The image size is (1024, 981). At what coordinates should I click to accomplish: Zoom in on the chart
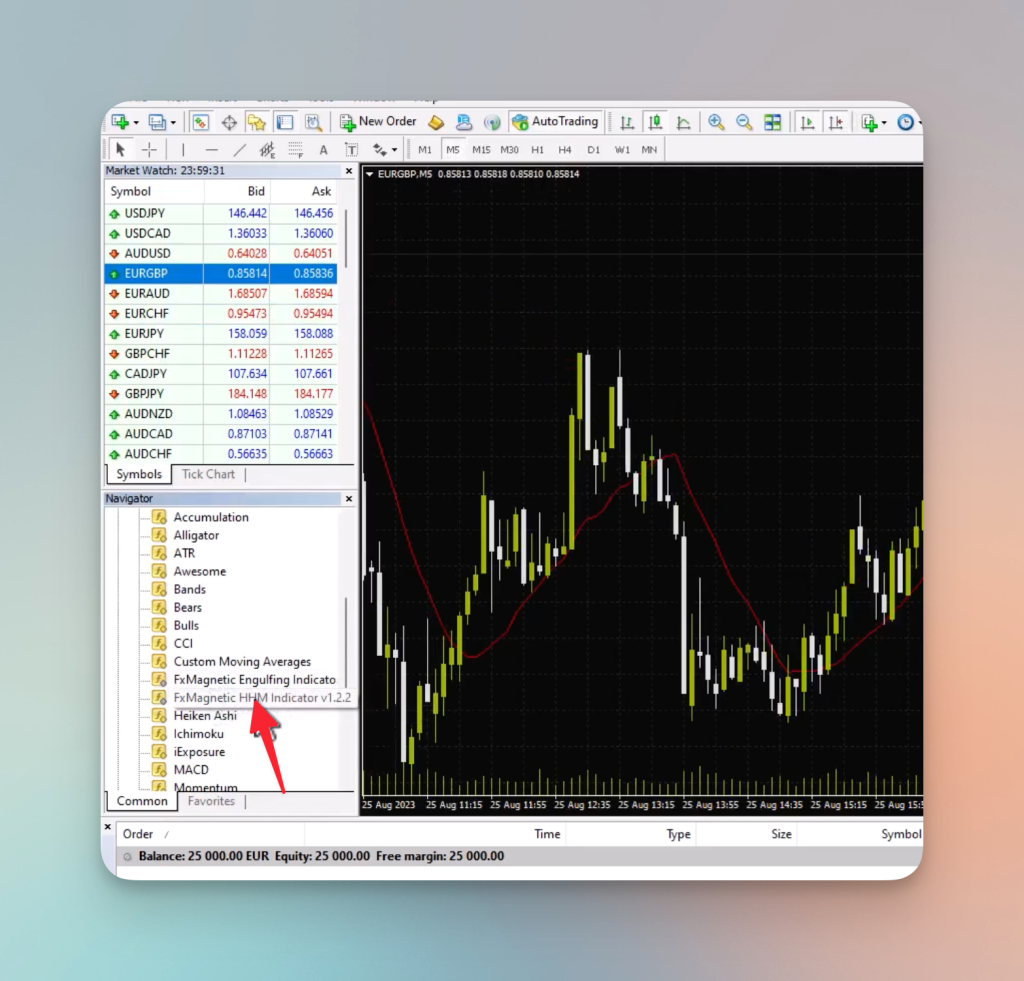[x=716, y=122]
